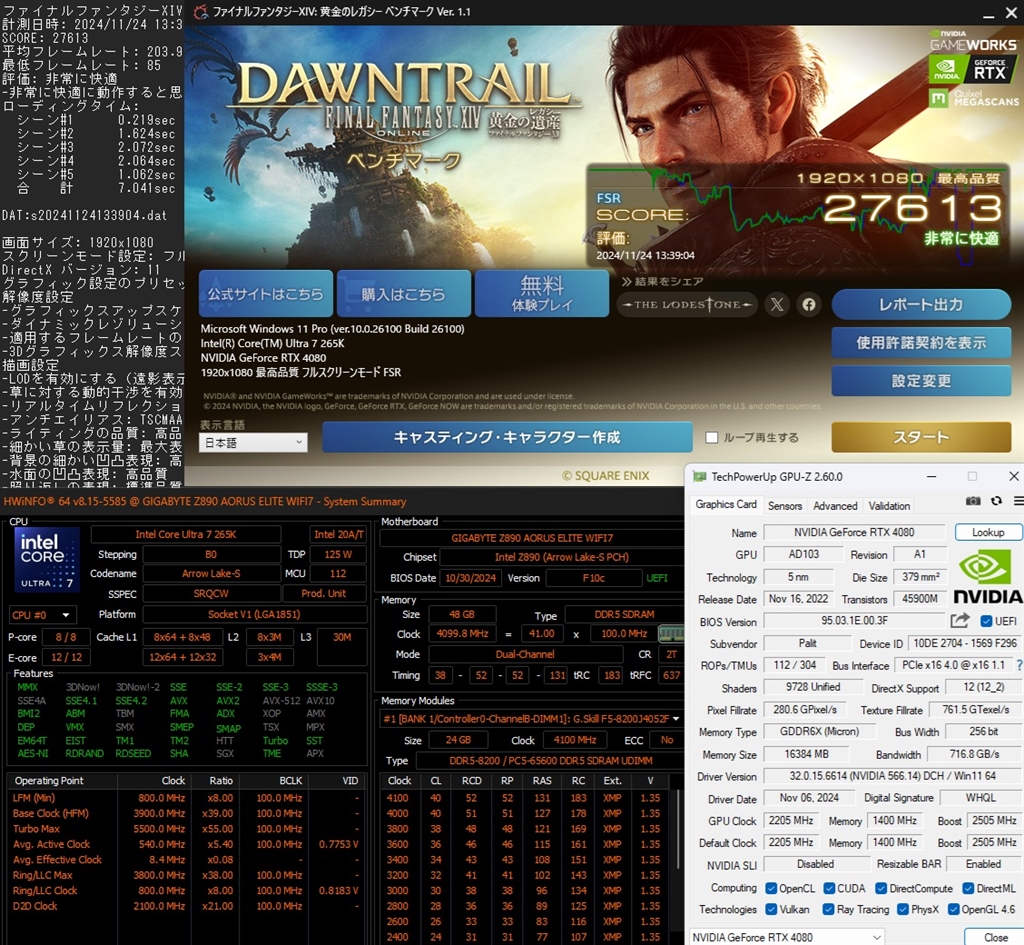Click the Intel Core Ultra 7 265K CPU name
Screen dimensions: 1024x945
(185, 534)
